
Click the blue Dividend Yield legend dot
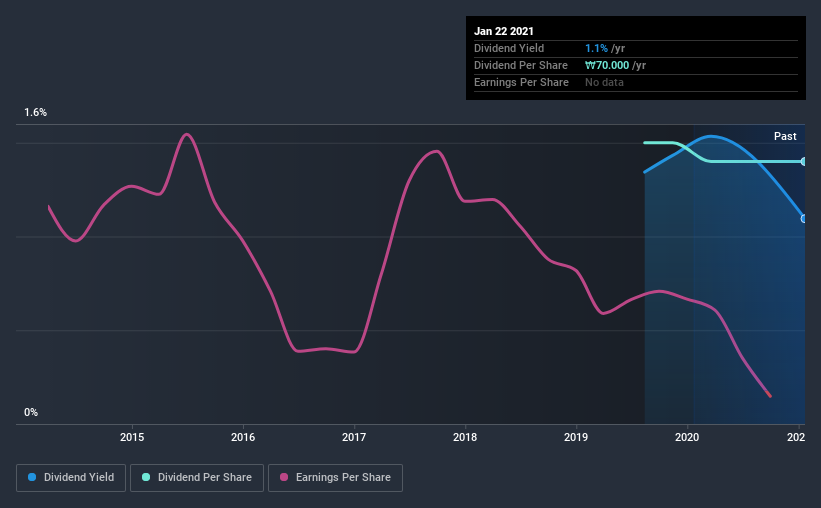pos(32,477)
